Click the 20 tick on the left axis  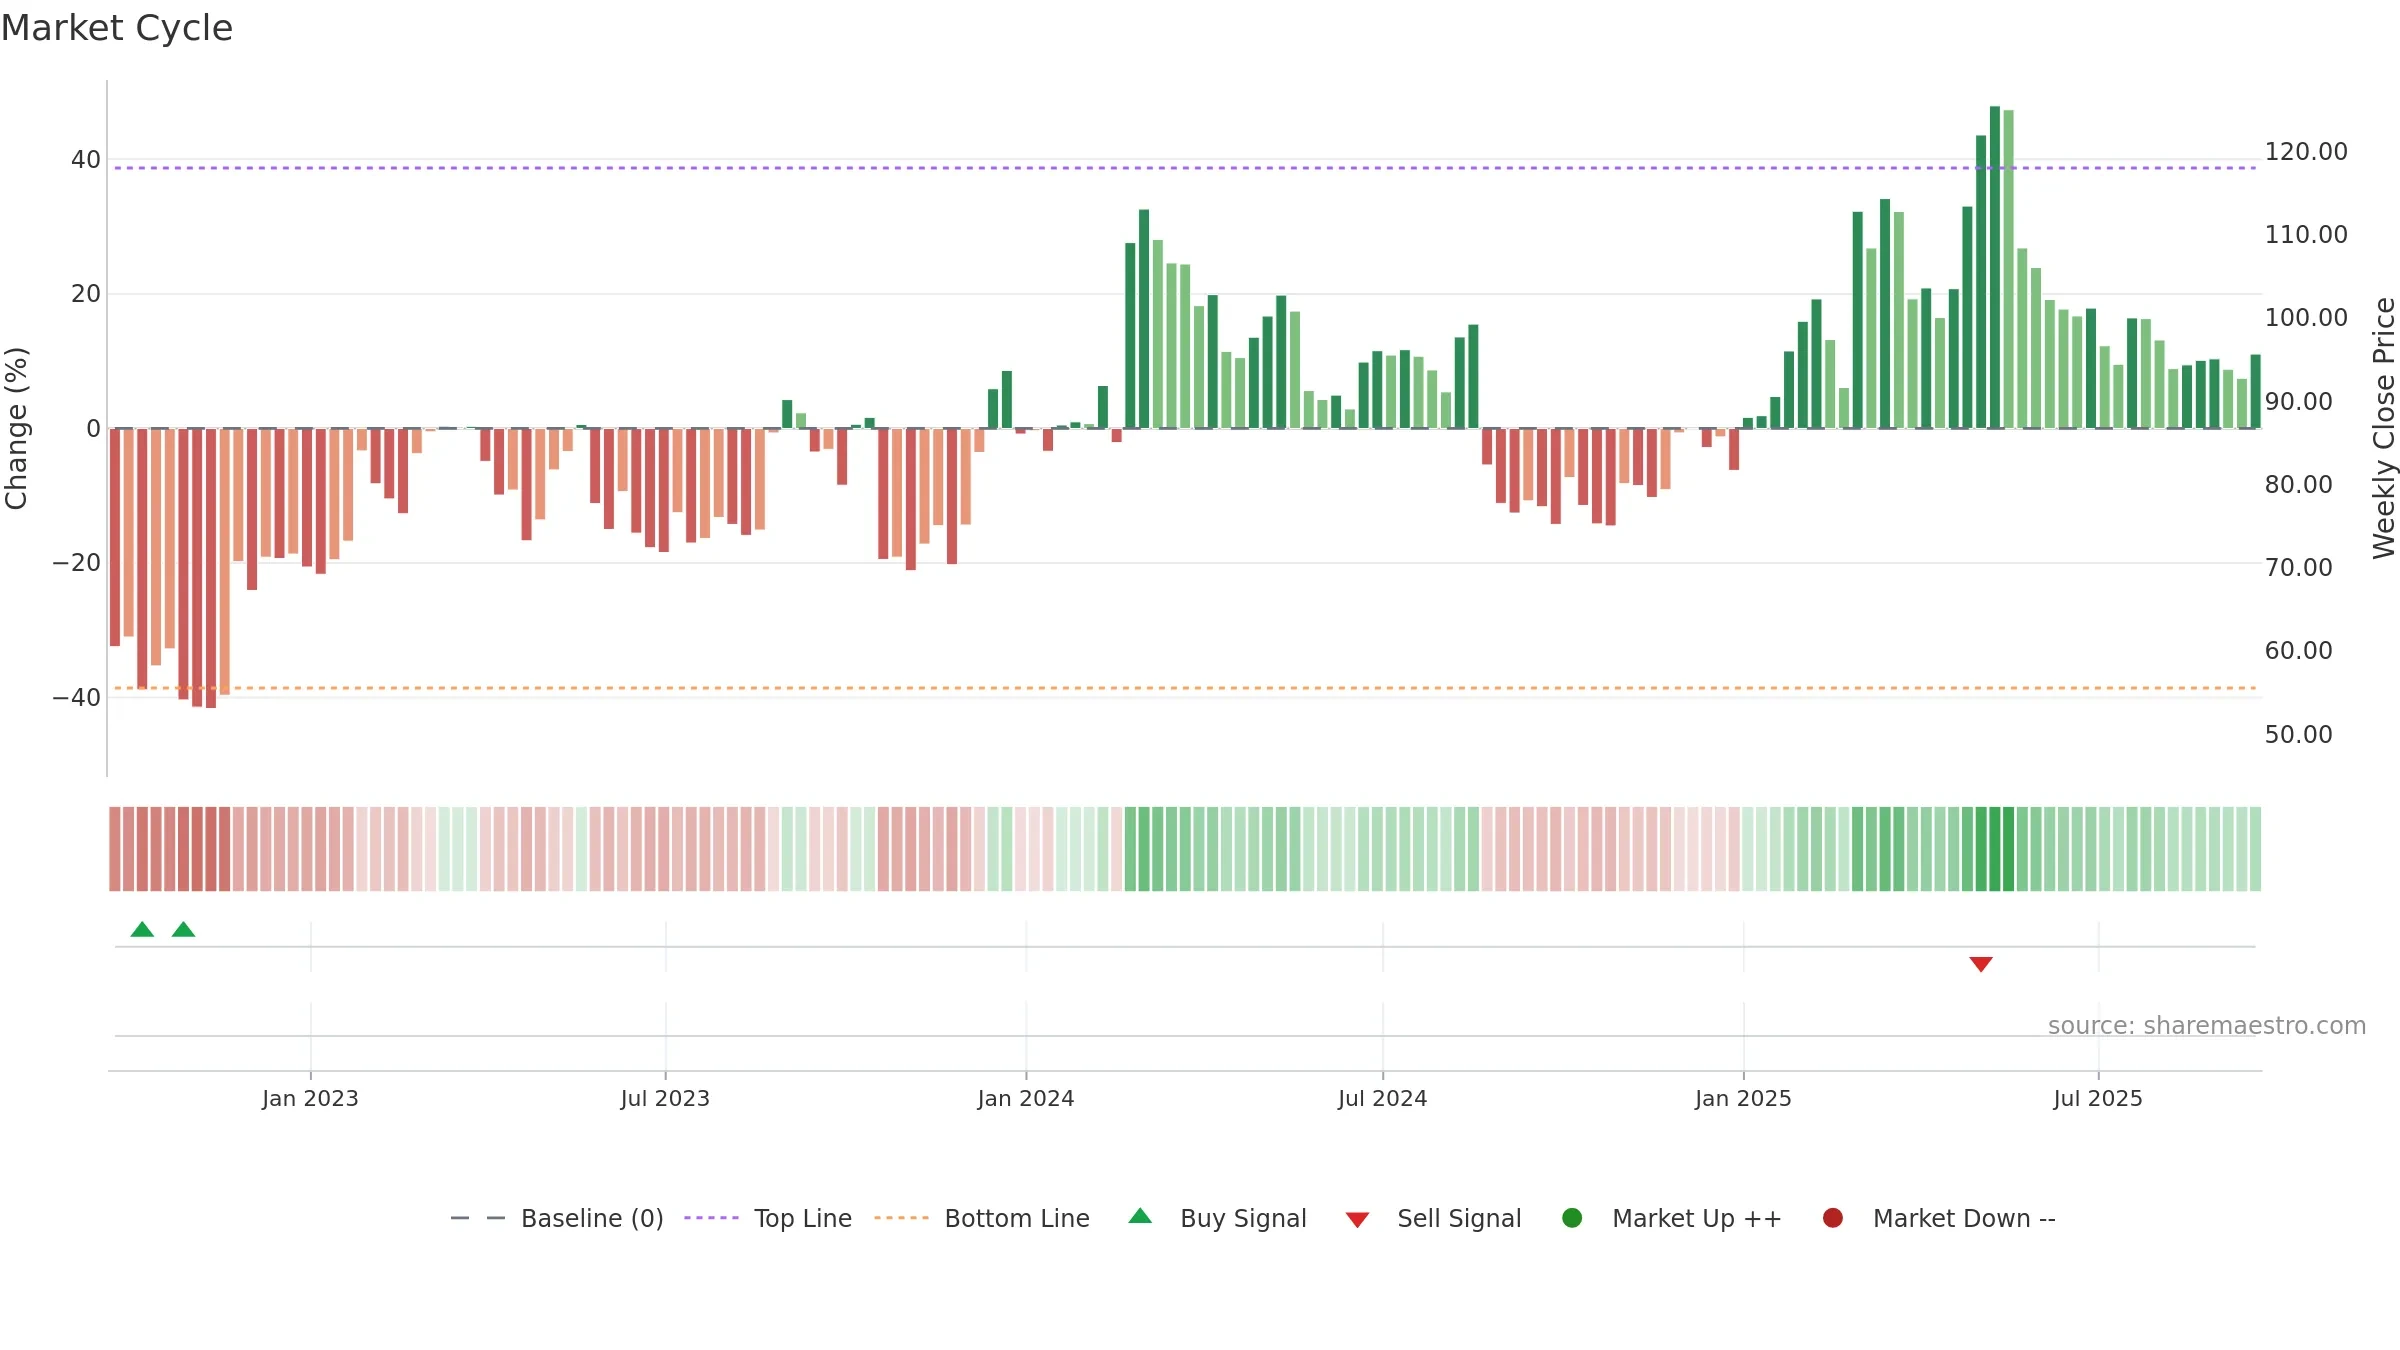point(86,294)
